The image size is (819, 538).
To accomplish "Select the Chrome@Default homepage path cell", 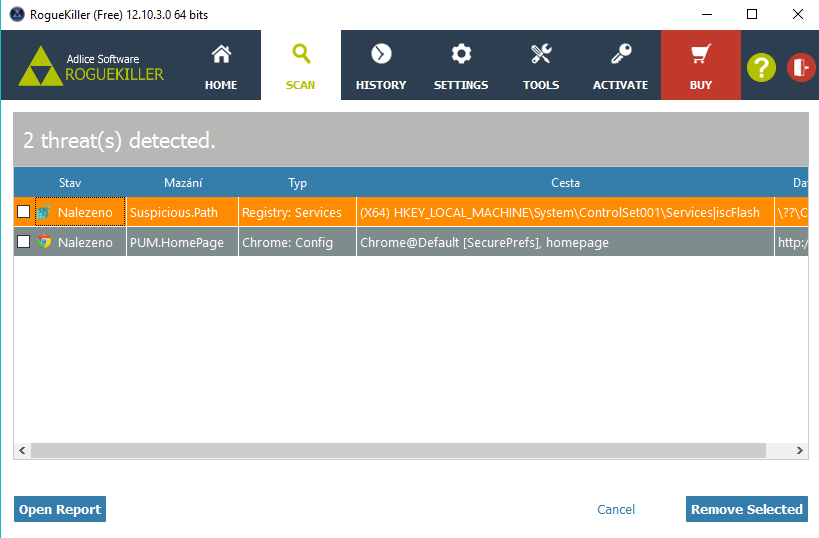I will 565,242.
